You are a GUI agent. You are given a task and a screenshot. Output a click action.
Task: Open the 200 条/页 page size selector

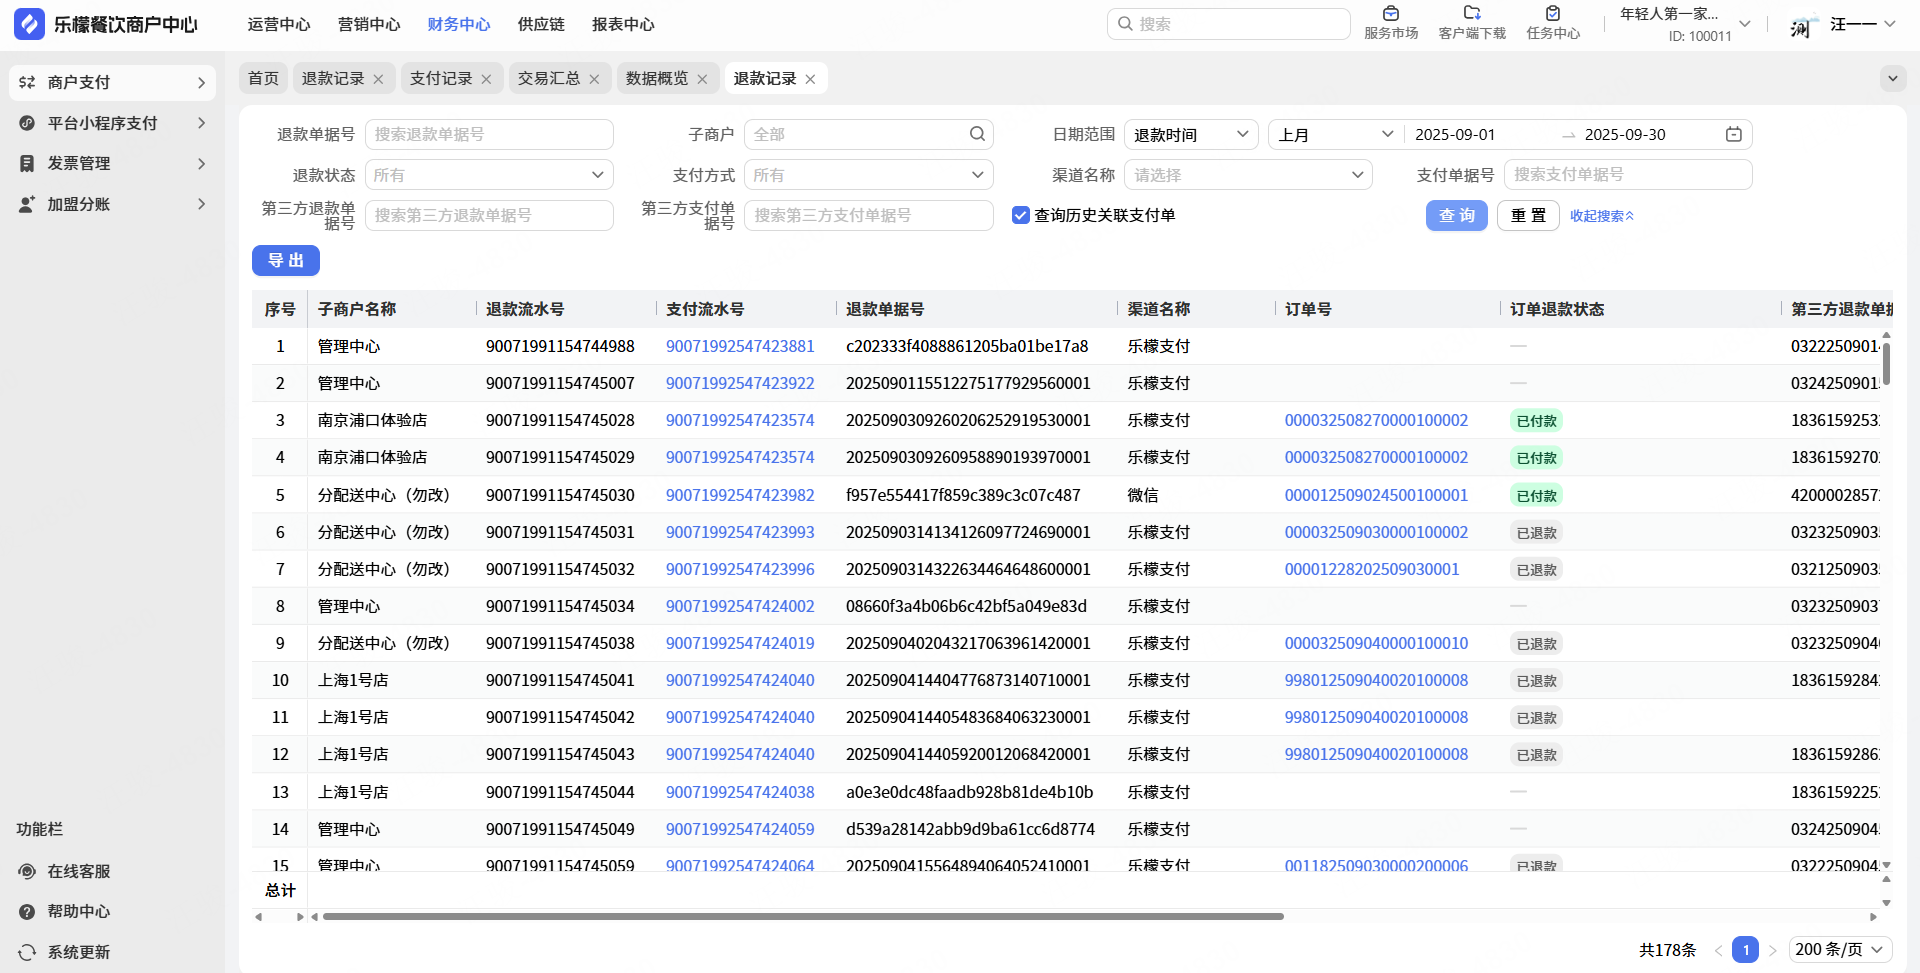(1839, 949)
